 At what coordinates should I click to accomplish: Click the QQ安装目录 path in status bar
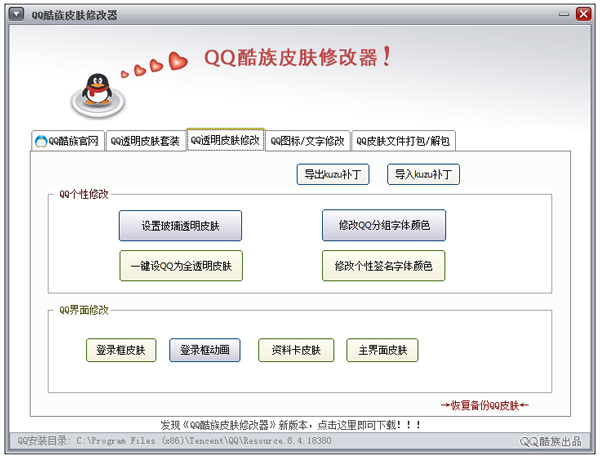[x=174, y=441]
